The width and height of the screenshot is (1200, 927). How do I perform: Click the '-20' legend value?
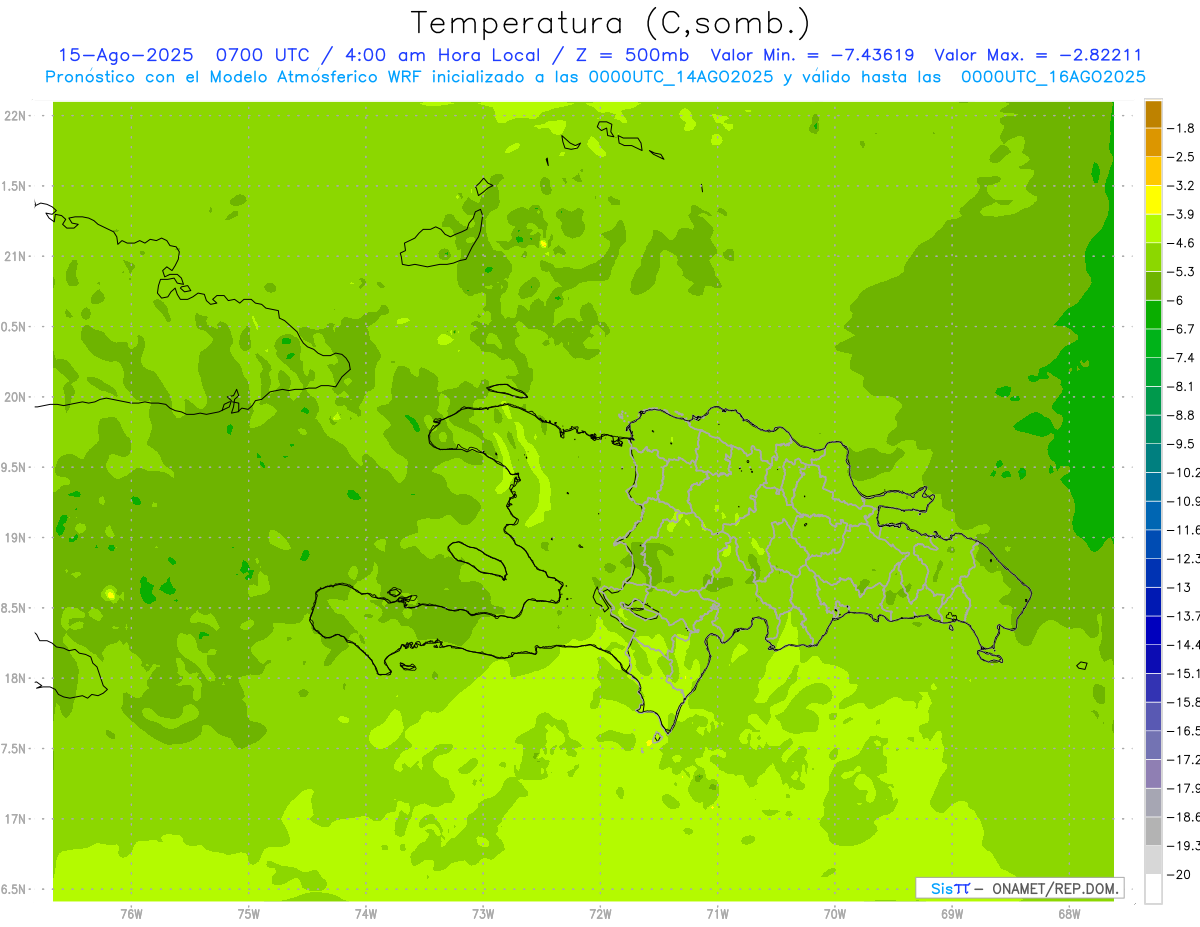click(x=1180, y=874)
